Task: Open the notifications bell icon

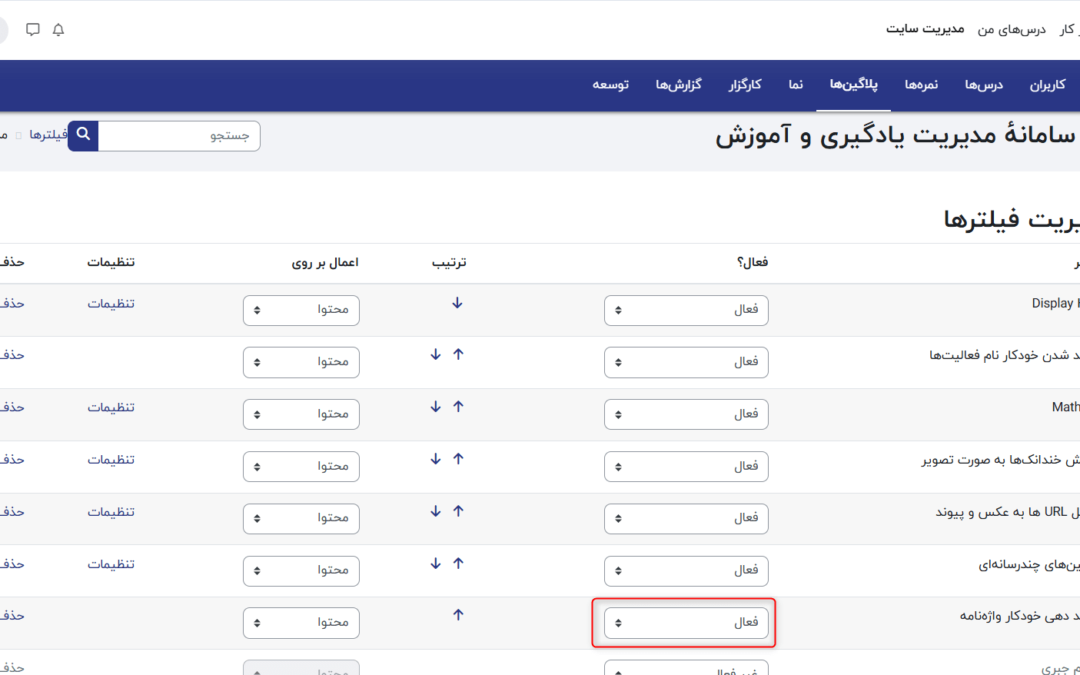Action: [x=58, y=30]
